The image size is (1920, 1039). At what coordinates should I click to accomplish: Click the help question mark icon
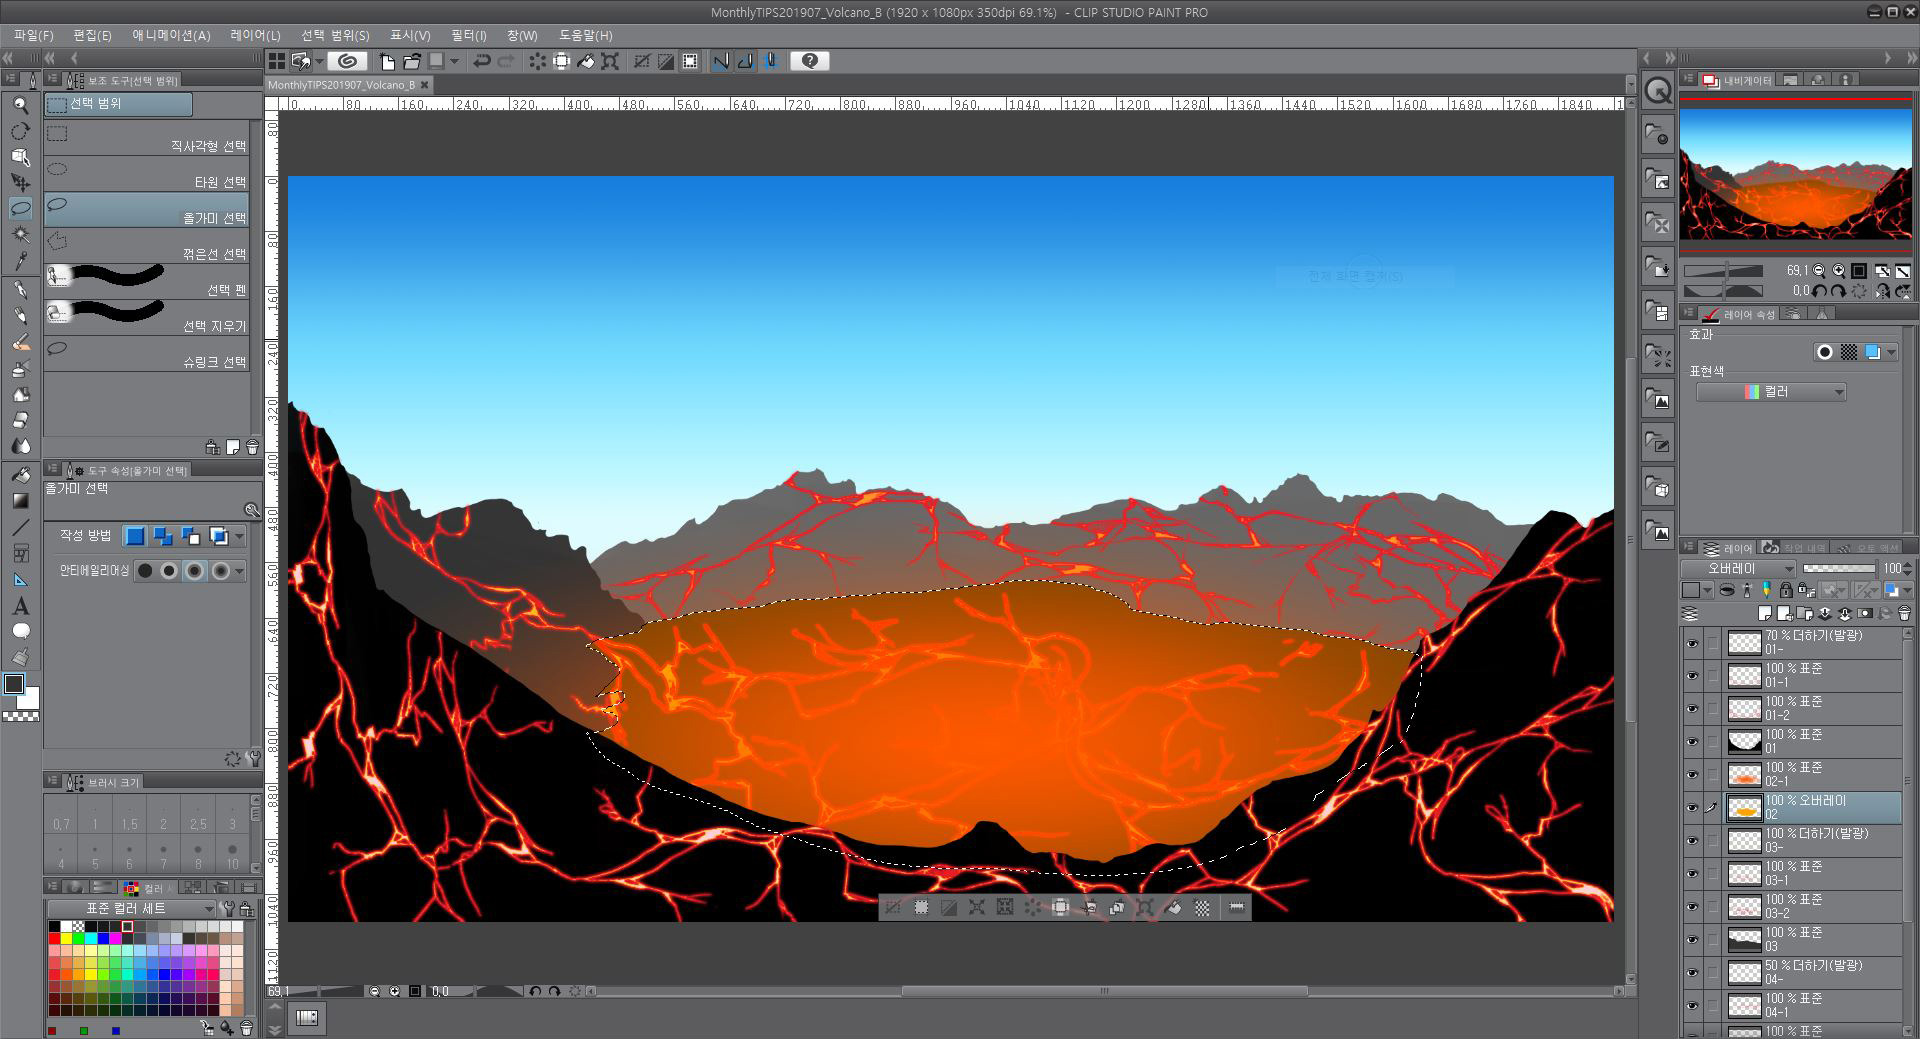coord(809,61)
